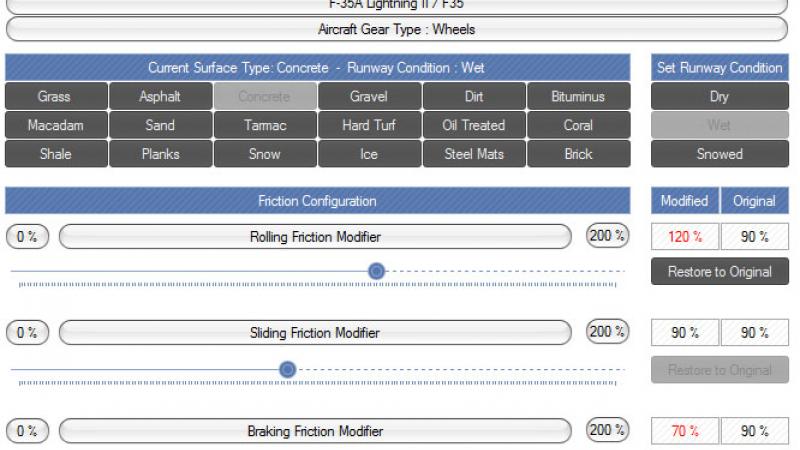Choose the Shale surface type
The image size is (800, 450).
56,154
